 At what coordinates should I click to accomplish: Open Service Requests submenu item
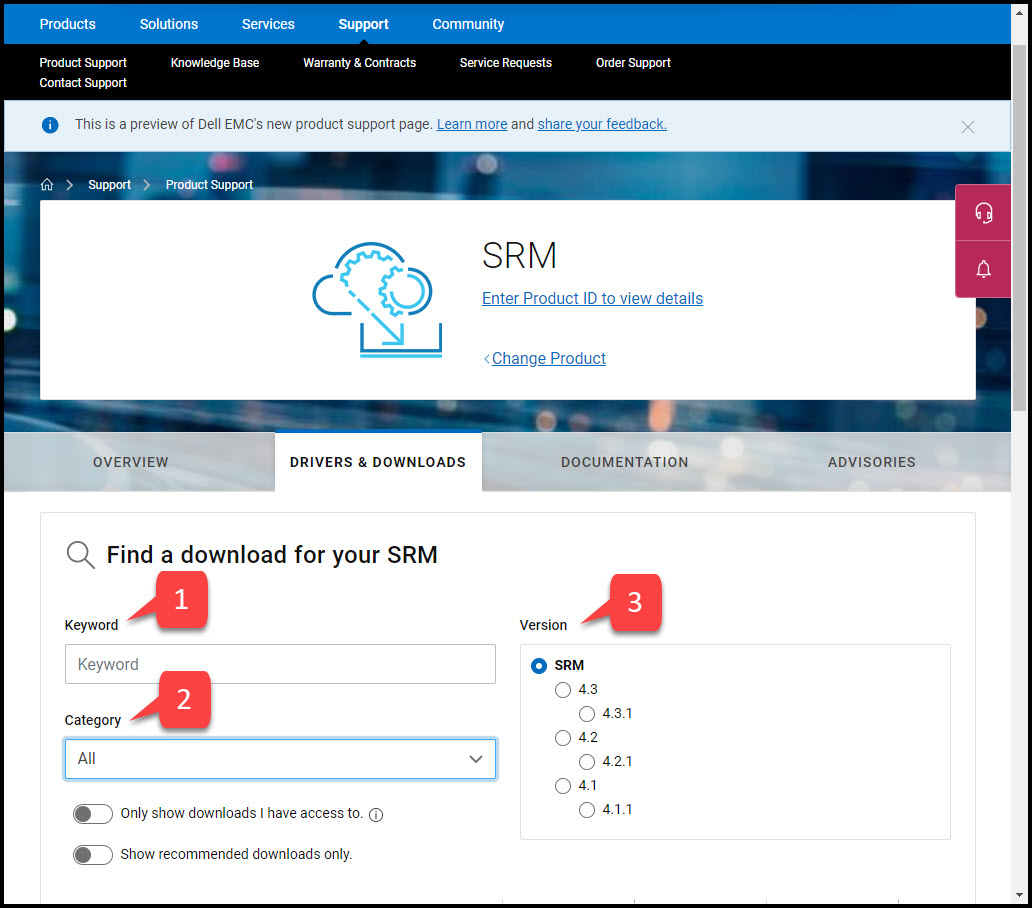505,63
